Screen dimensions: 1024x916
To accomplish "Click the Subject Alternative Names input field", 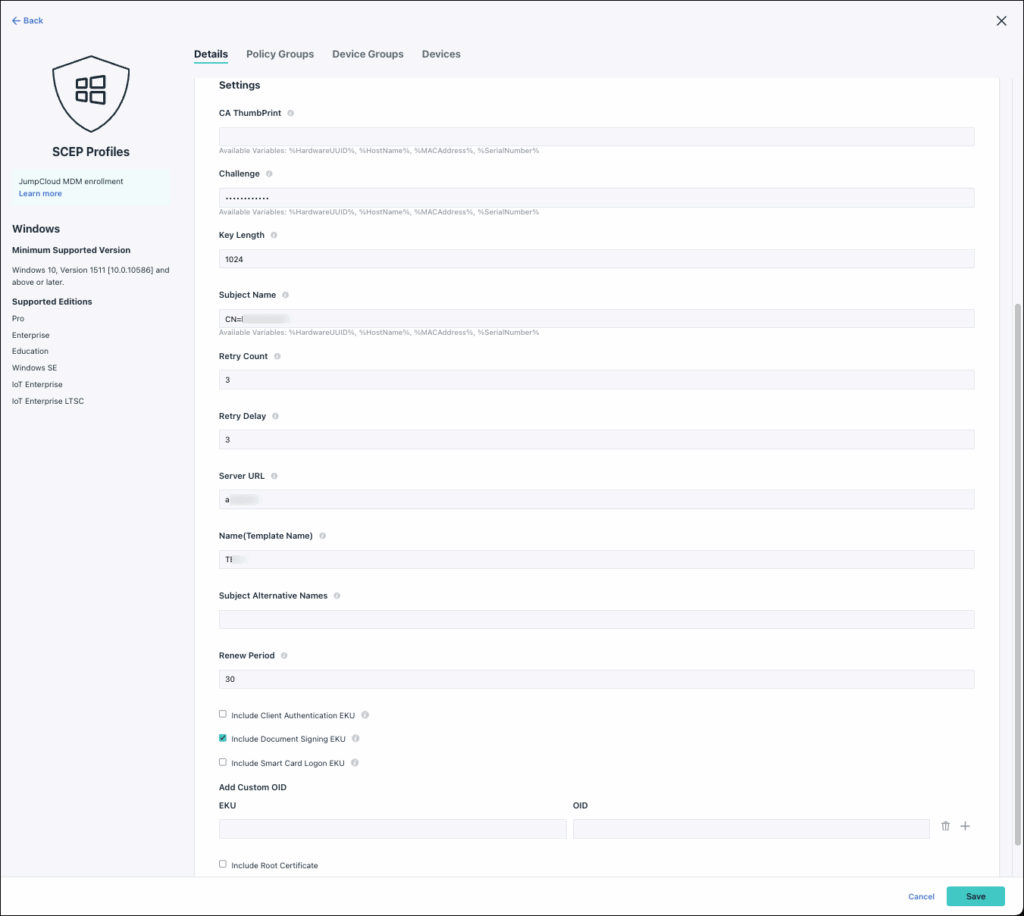I will click(x=595, y=618).
